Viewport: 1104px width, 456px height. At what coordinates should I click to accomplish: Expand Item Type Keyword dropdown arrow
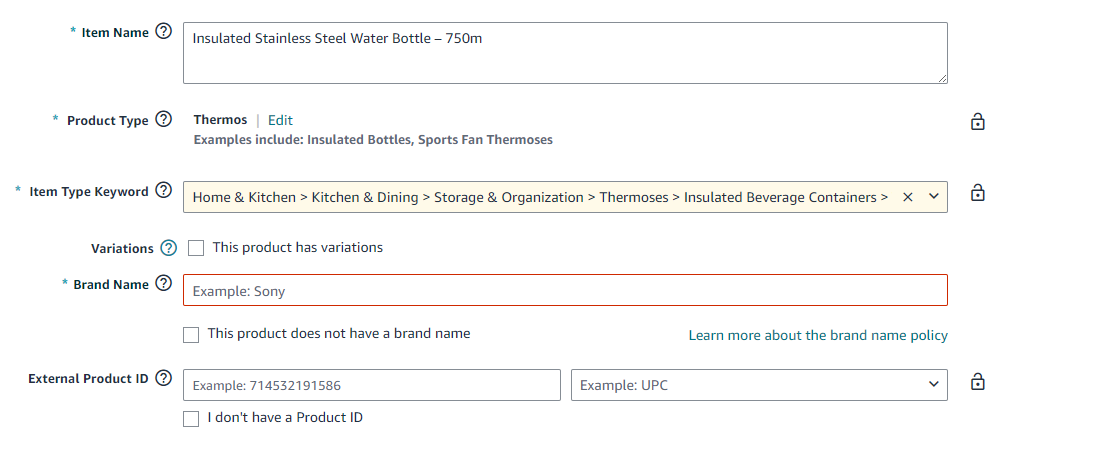(934, 197)
